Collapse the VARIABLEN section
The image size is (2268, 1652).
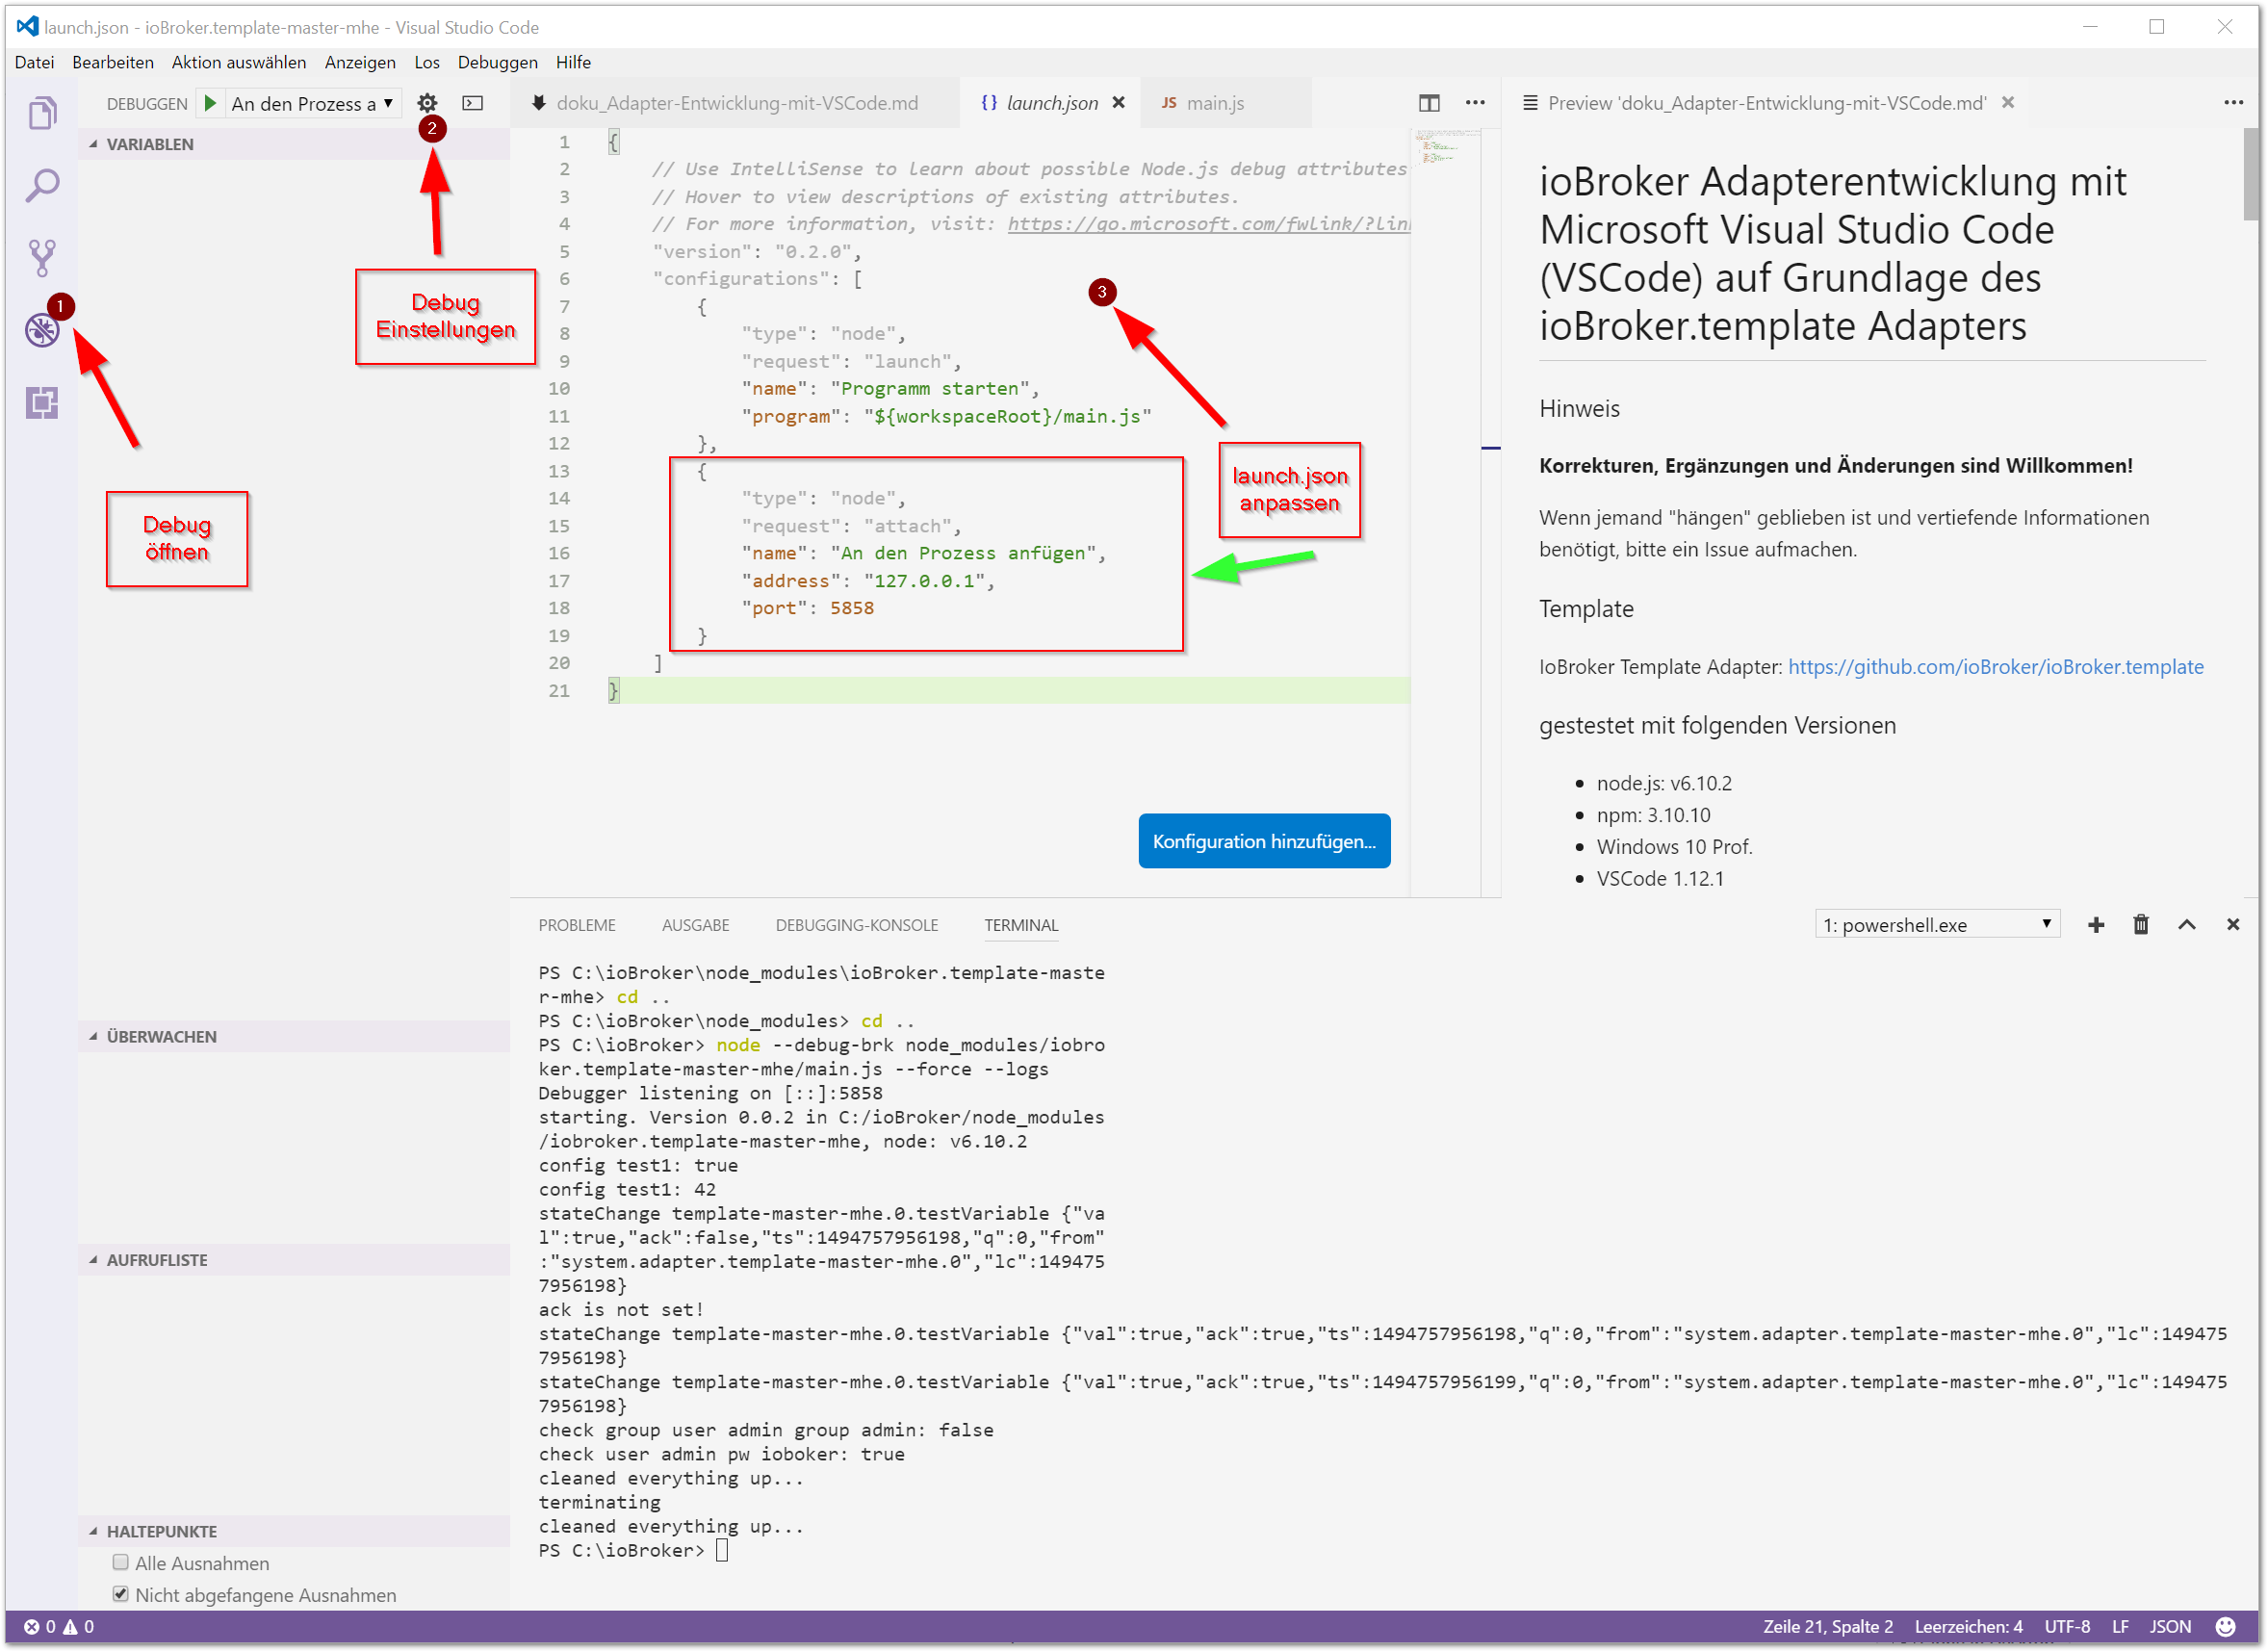tap(150, 144)
